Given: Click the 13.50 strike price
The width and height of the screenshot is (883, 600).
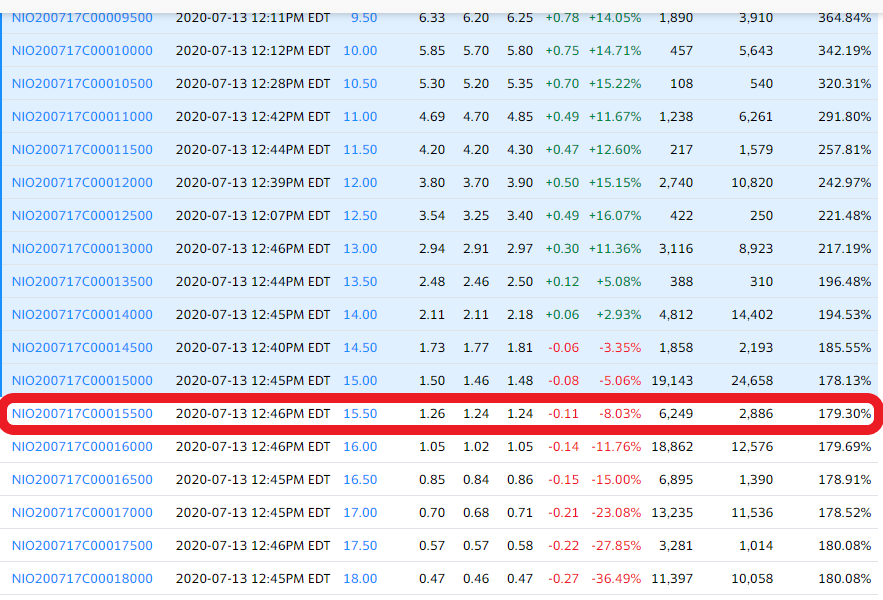Looking at the screenshot, I should point(360,282).
